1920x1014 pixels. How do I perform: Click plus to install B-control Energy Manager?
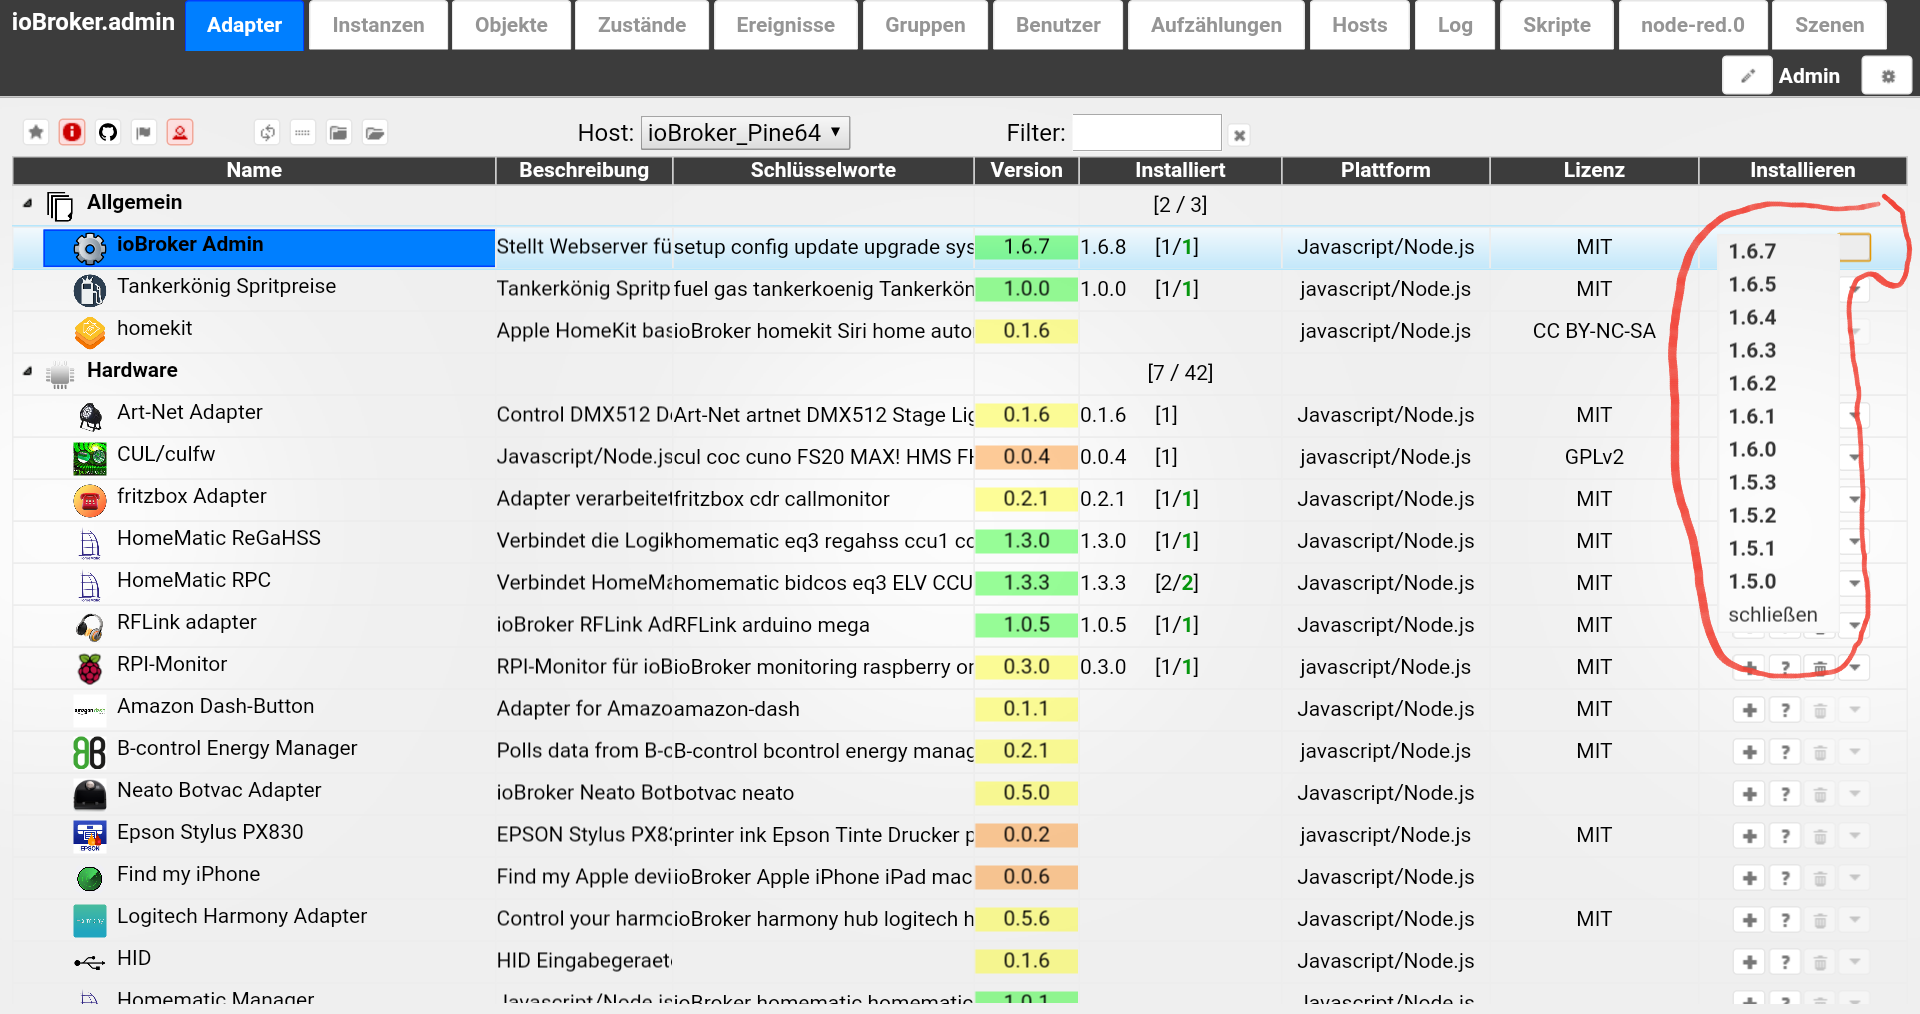click(1750, 752)
